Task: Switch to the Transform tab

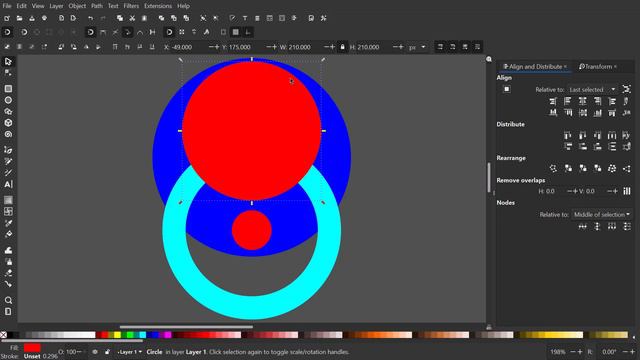Action: 598,67
